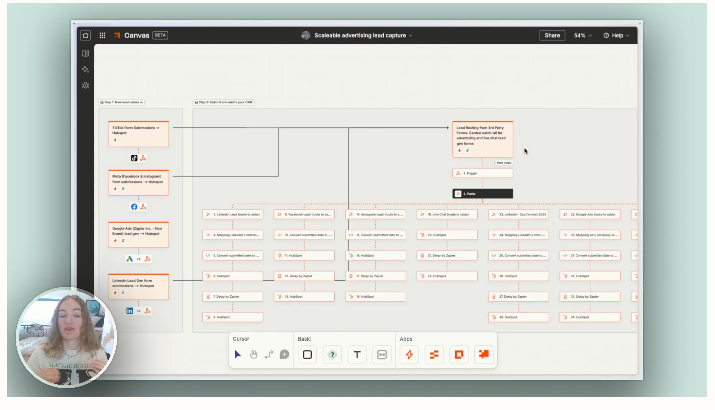Open the zoom level 54% dropdown
715x410 pixels.
[582, 35]
